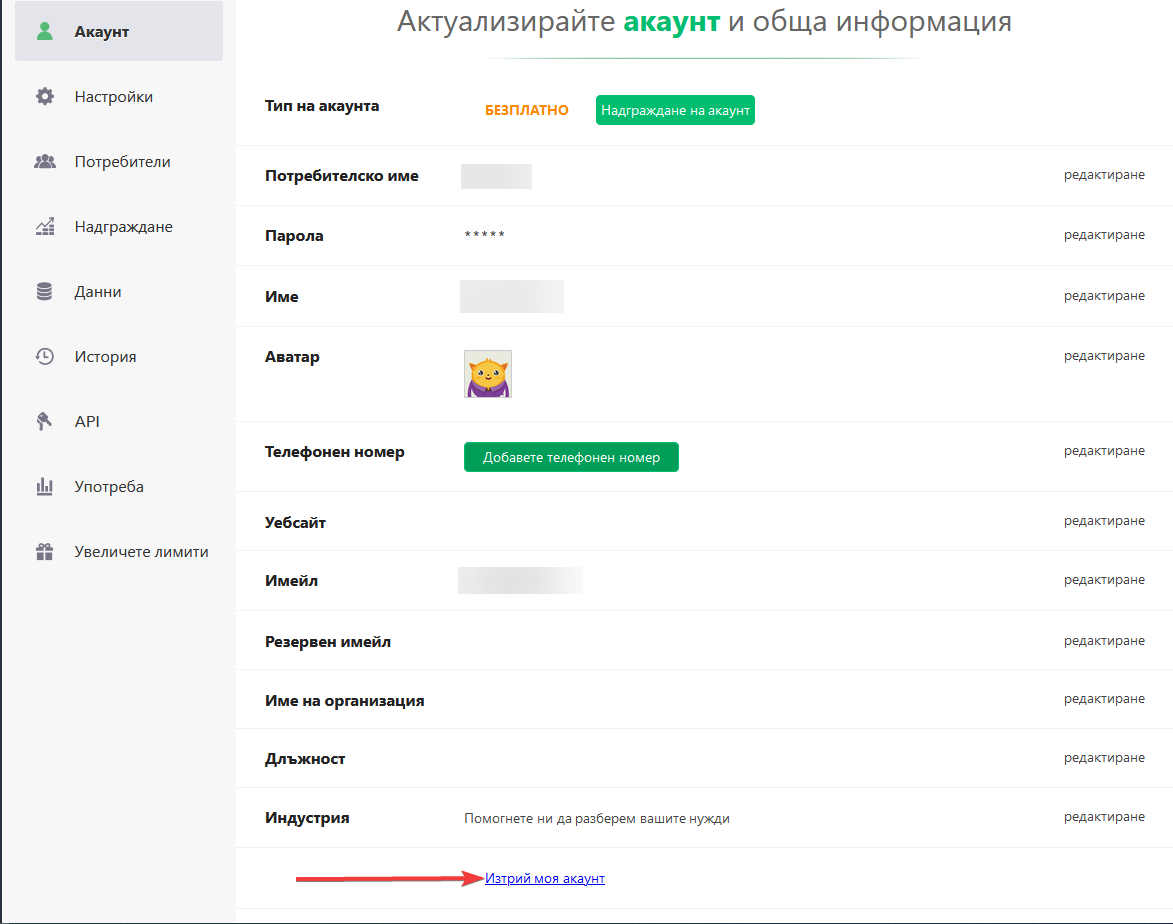Click the Увеличете лимити gift icon

tap(45, 551)
